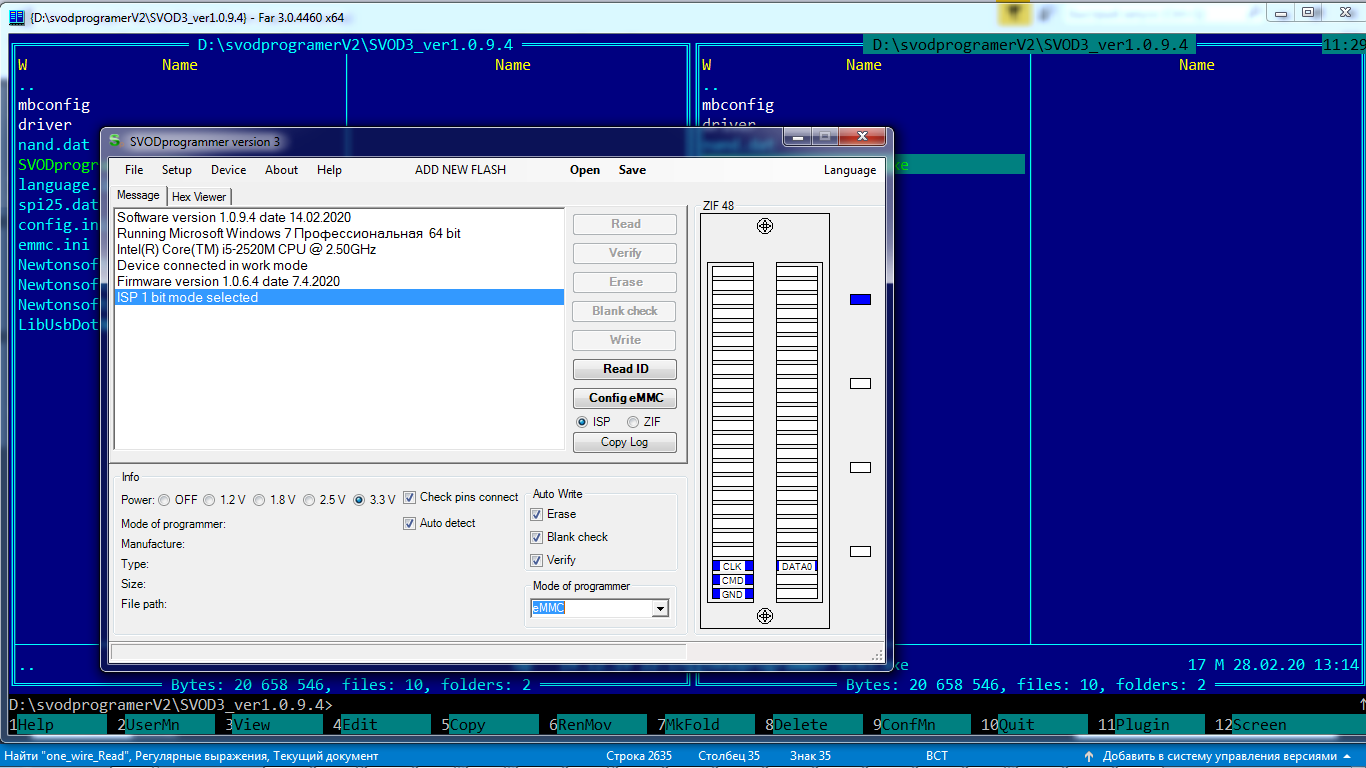Select mbconfig folder in right Far panel
Screen dimensions: 1366x768
(738, 105)
